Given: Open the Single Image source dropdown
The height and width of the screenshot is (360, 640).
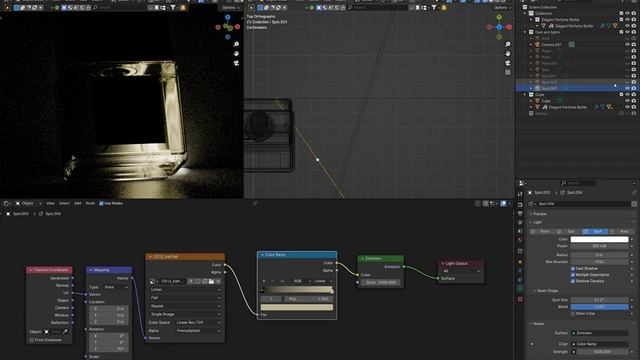Looking at the screenshot, I should pyautogui.click(x=185, y=314).
